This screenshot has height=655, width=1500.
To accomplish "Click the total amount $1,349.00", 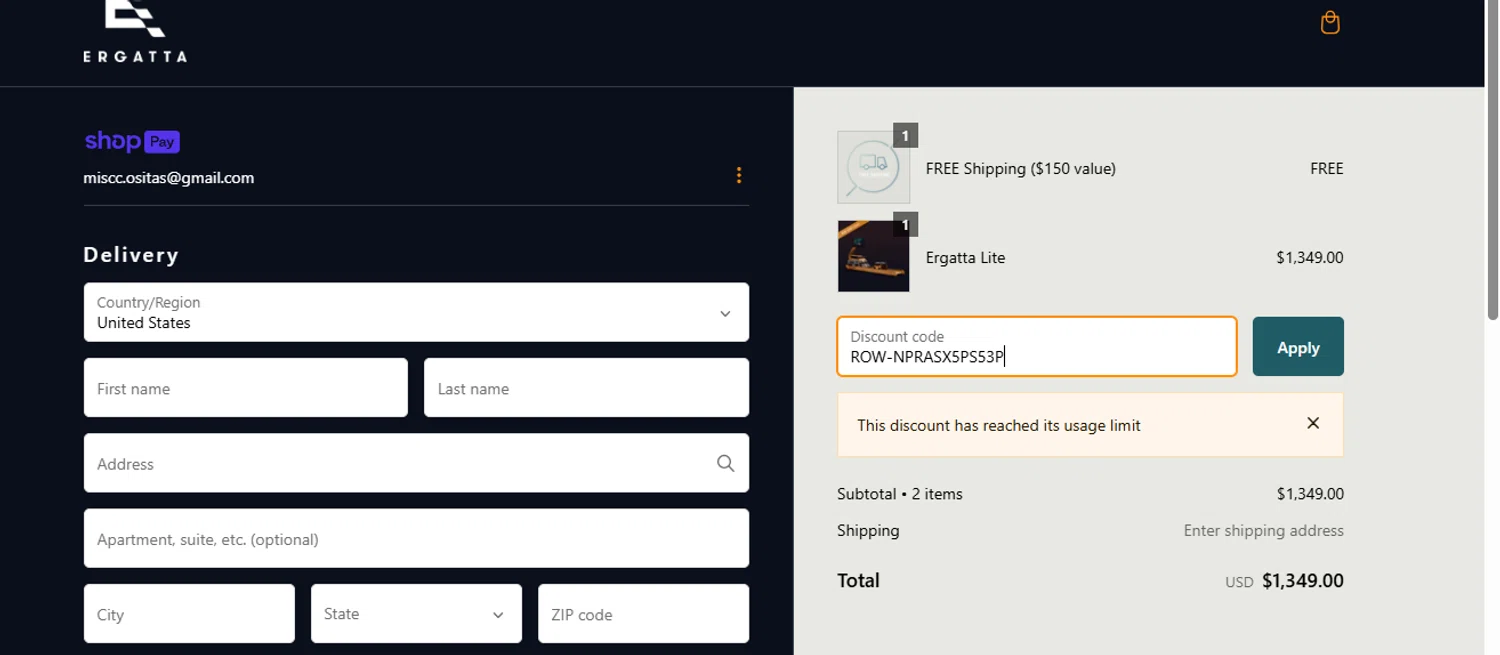I will pyautogui.click(x=1302, y=581).
